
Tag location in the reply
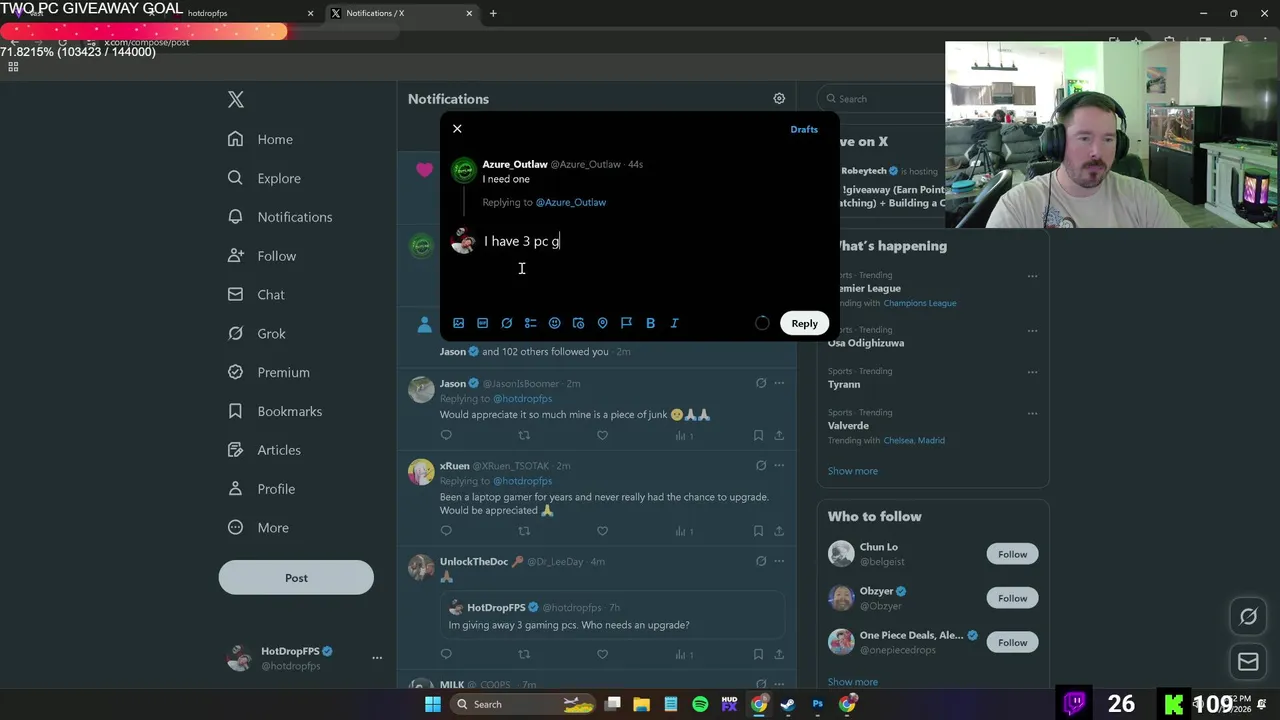click(x=602, y=323)
